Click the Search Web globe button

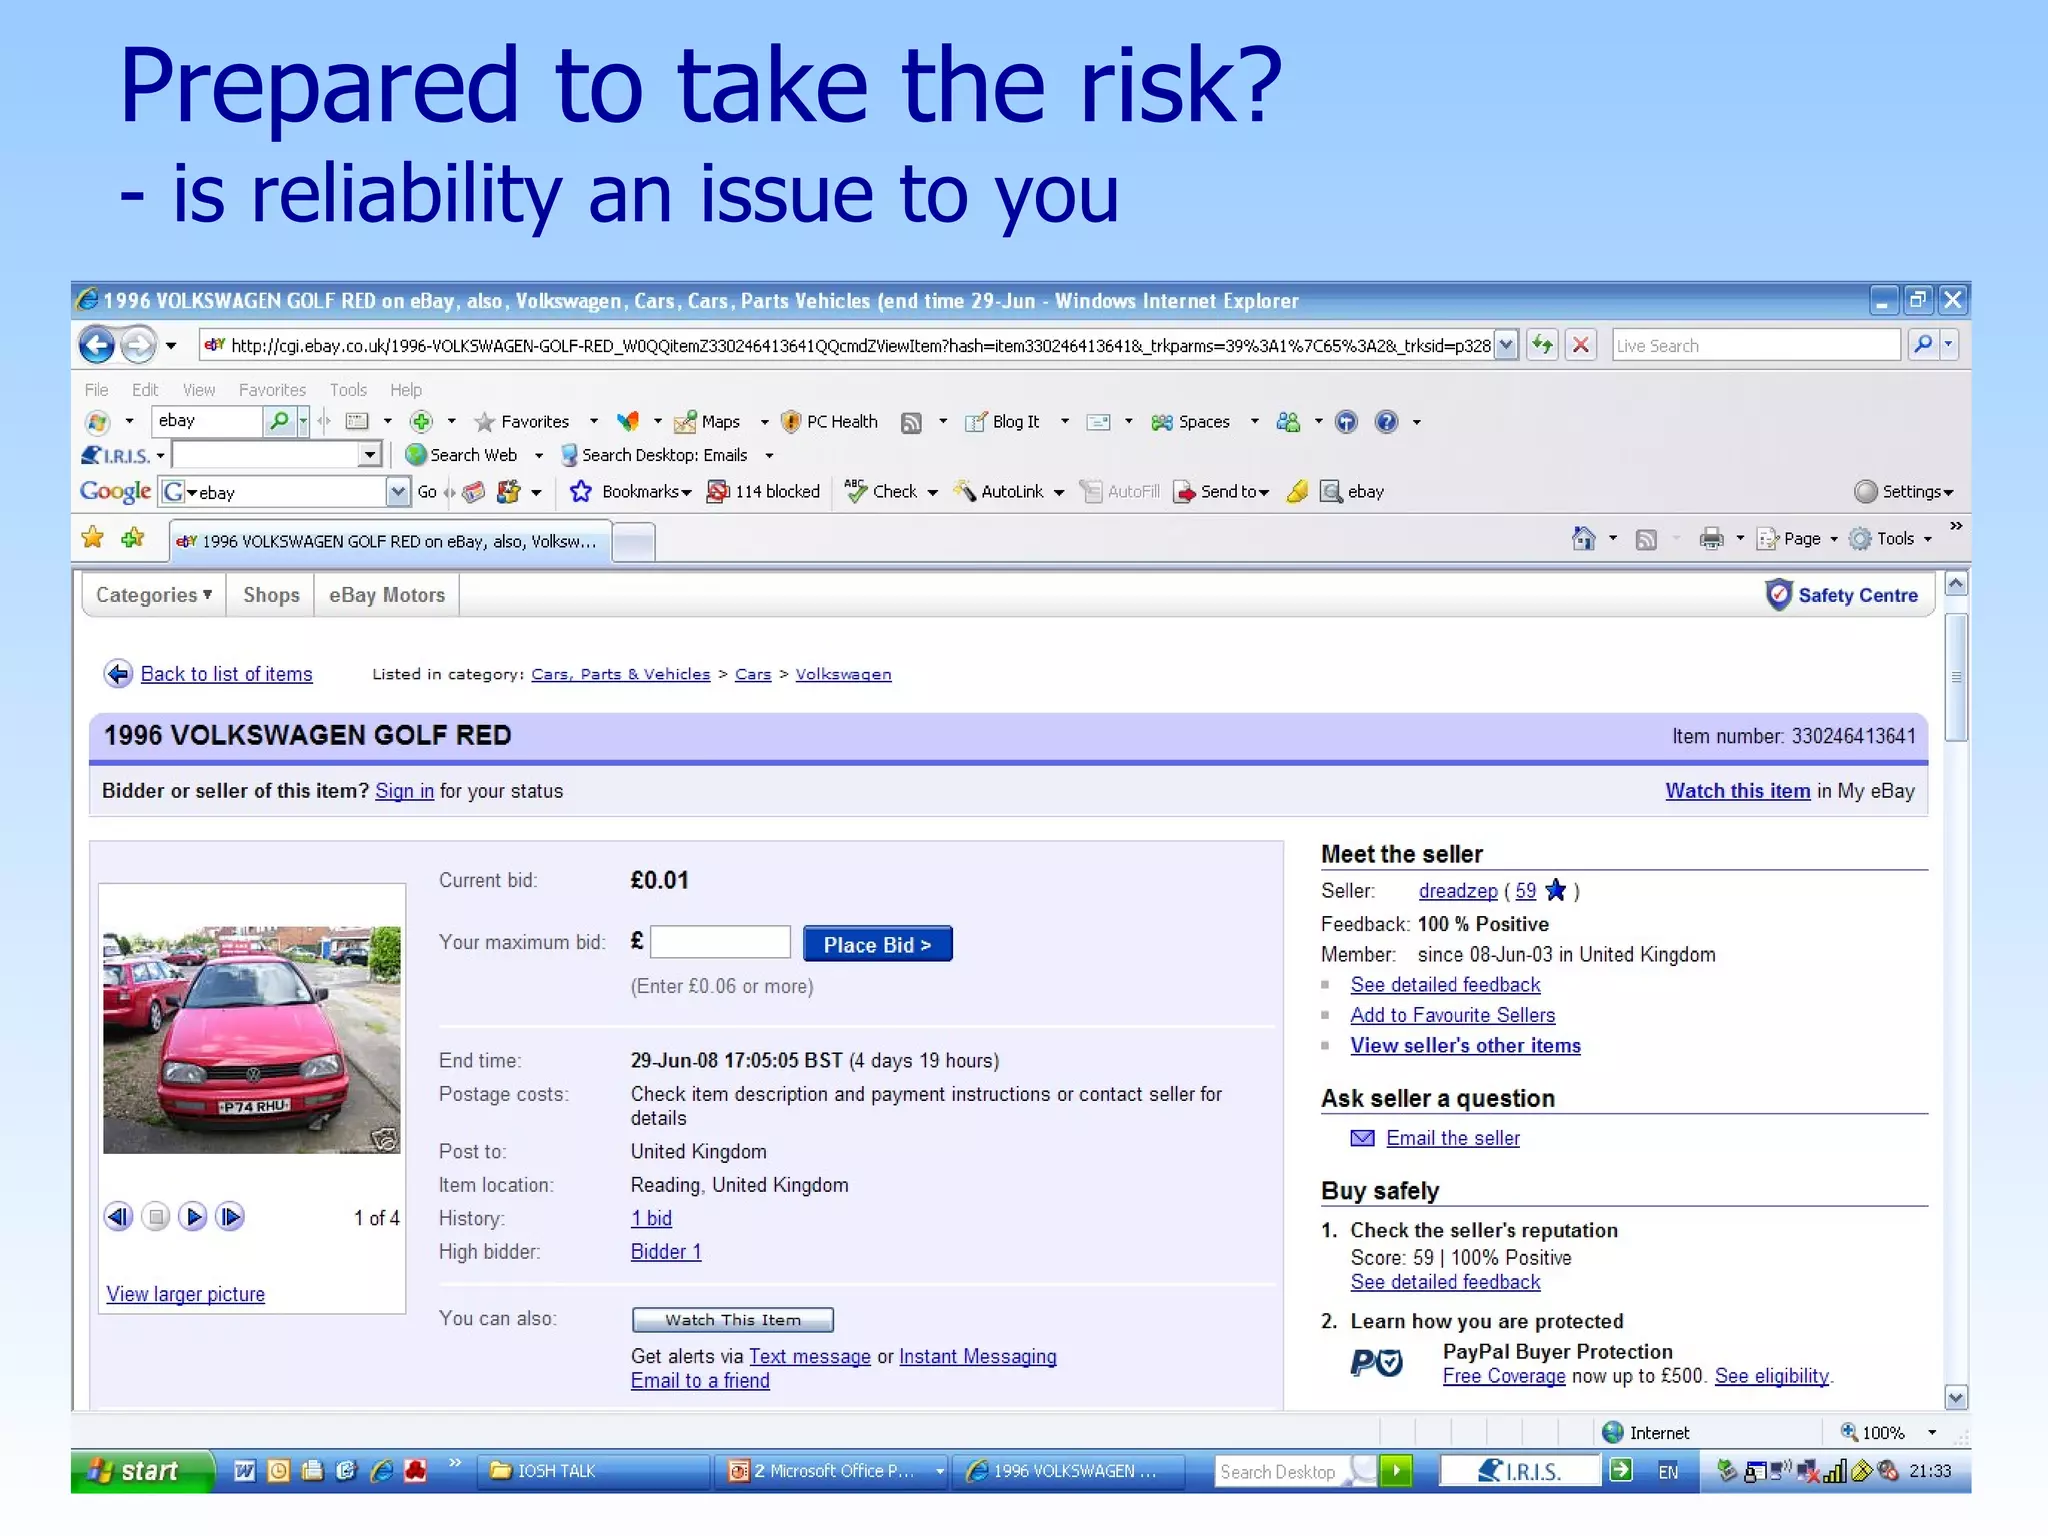pyautogui.click(x=461, y=455)
